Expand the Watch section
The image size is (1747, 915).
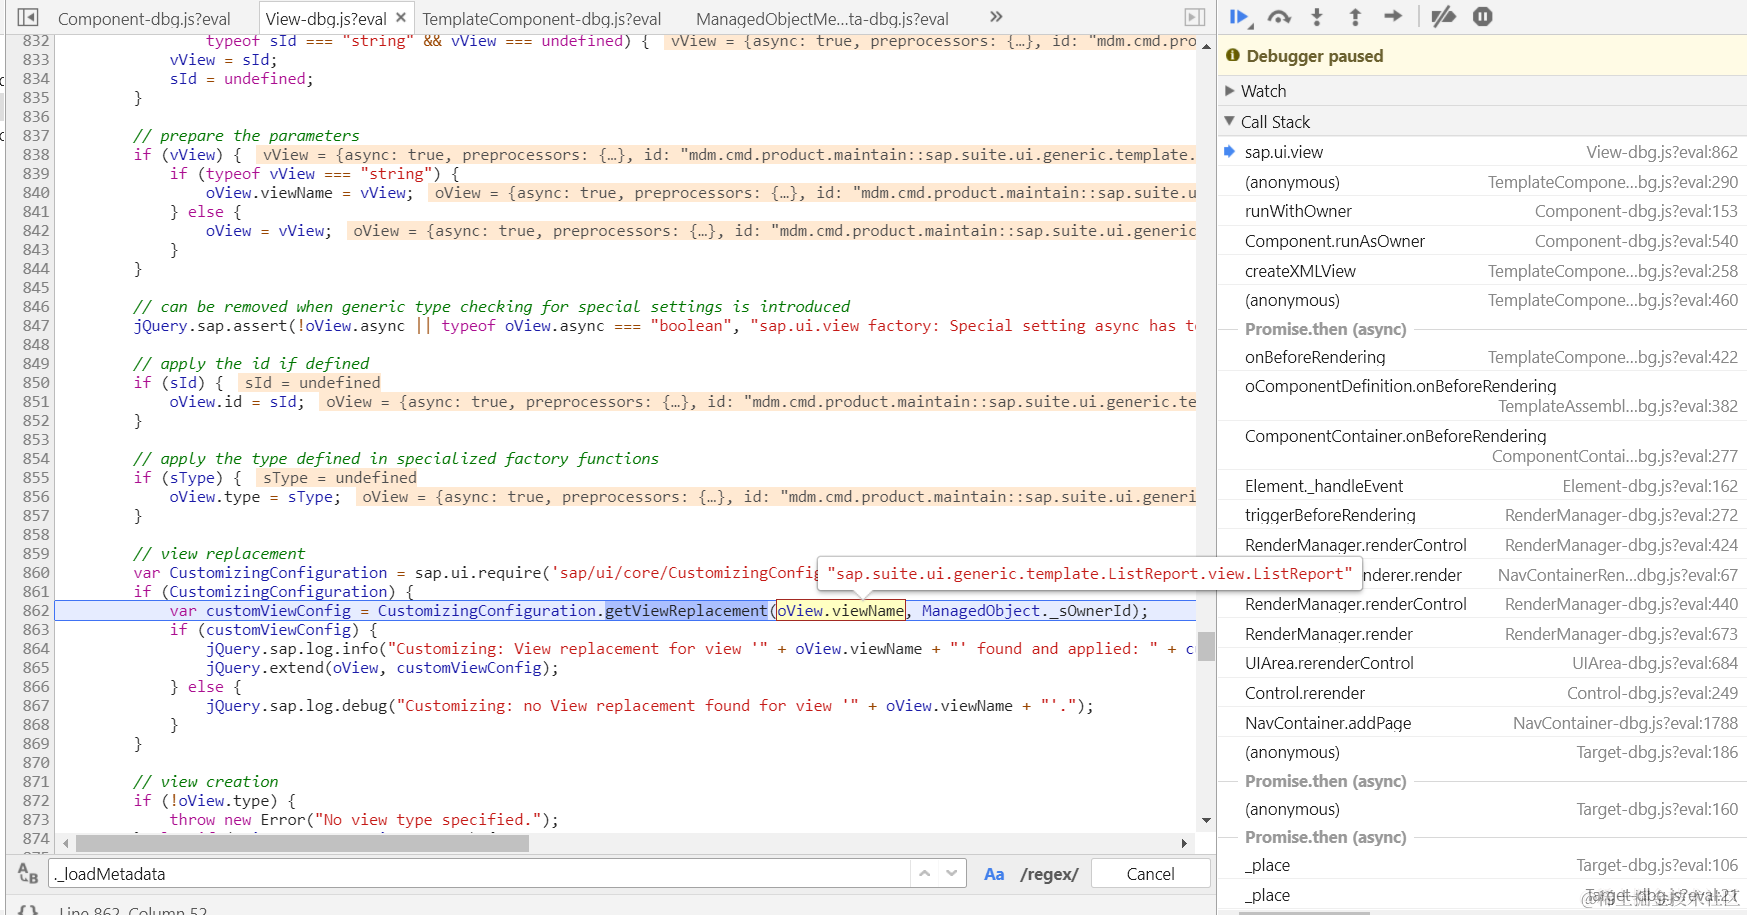pos(1482,91)
